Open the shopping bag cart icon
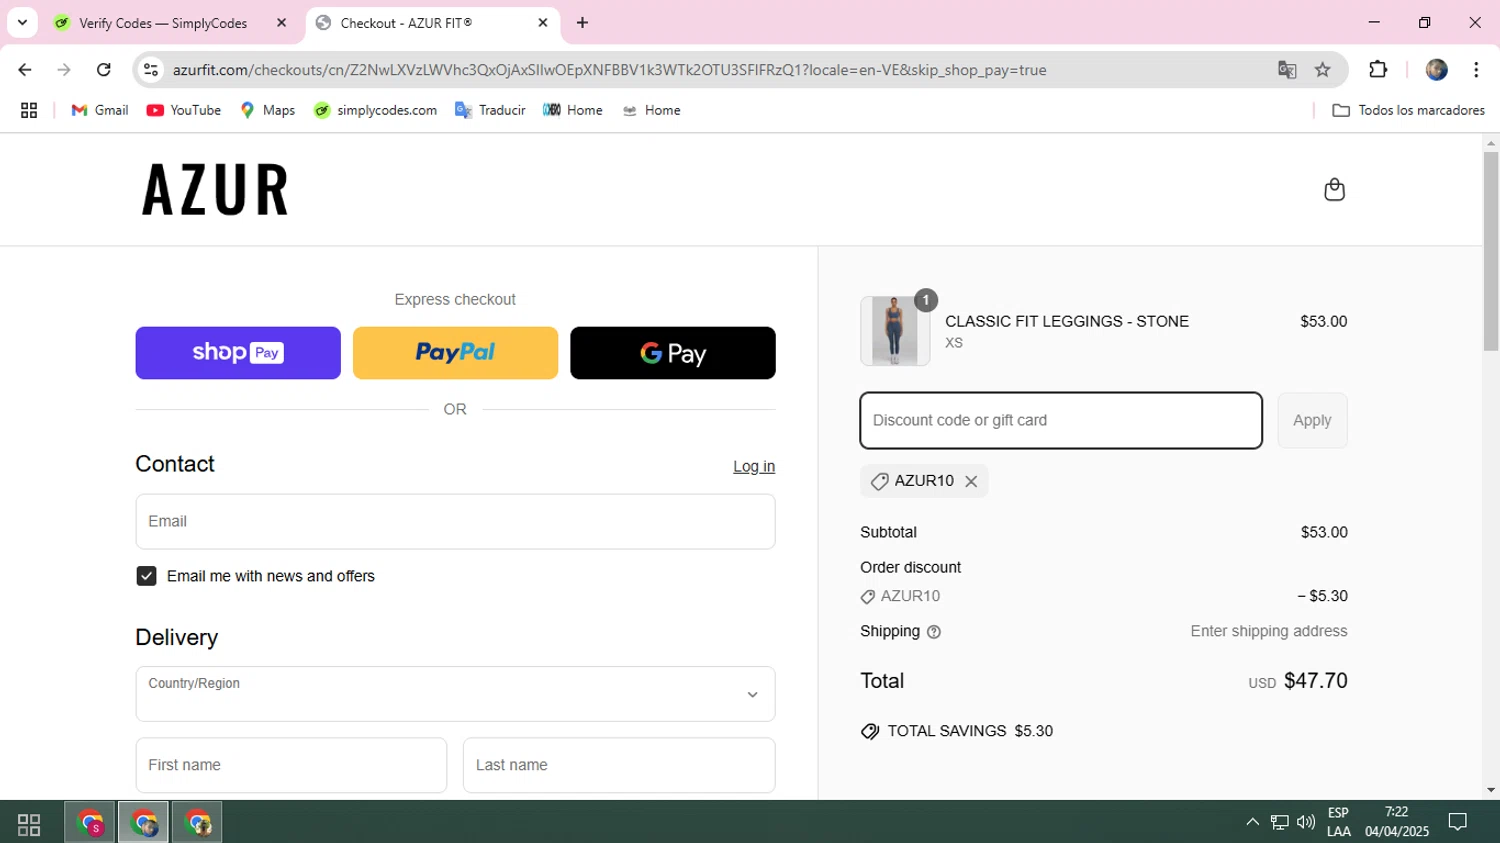 pyautogui.click(x=1334, y=189)
